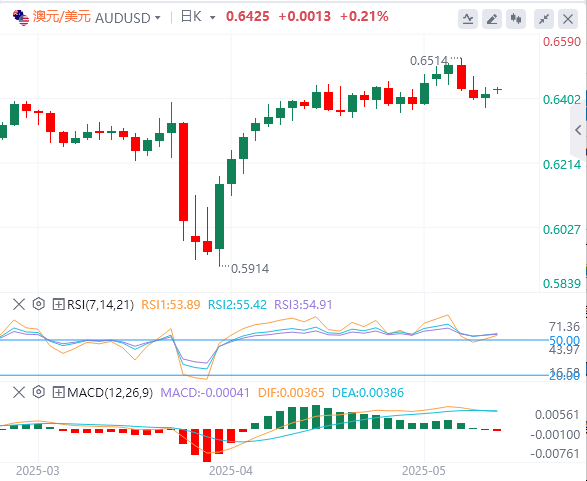Remove the RSI indicator panel
The image size is (587, 481).
coord(19,304)
